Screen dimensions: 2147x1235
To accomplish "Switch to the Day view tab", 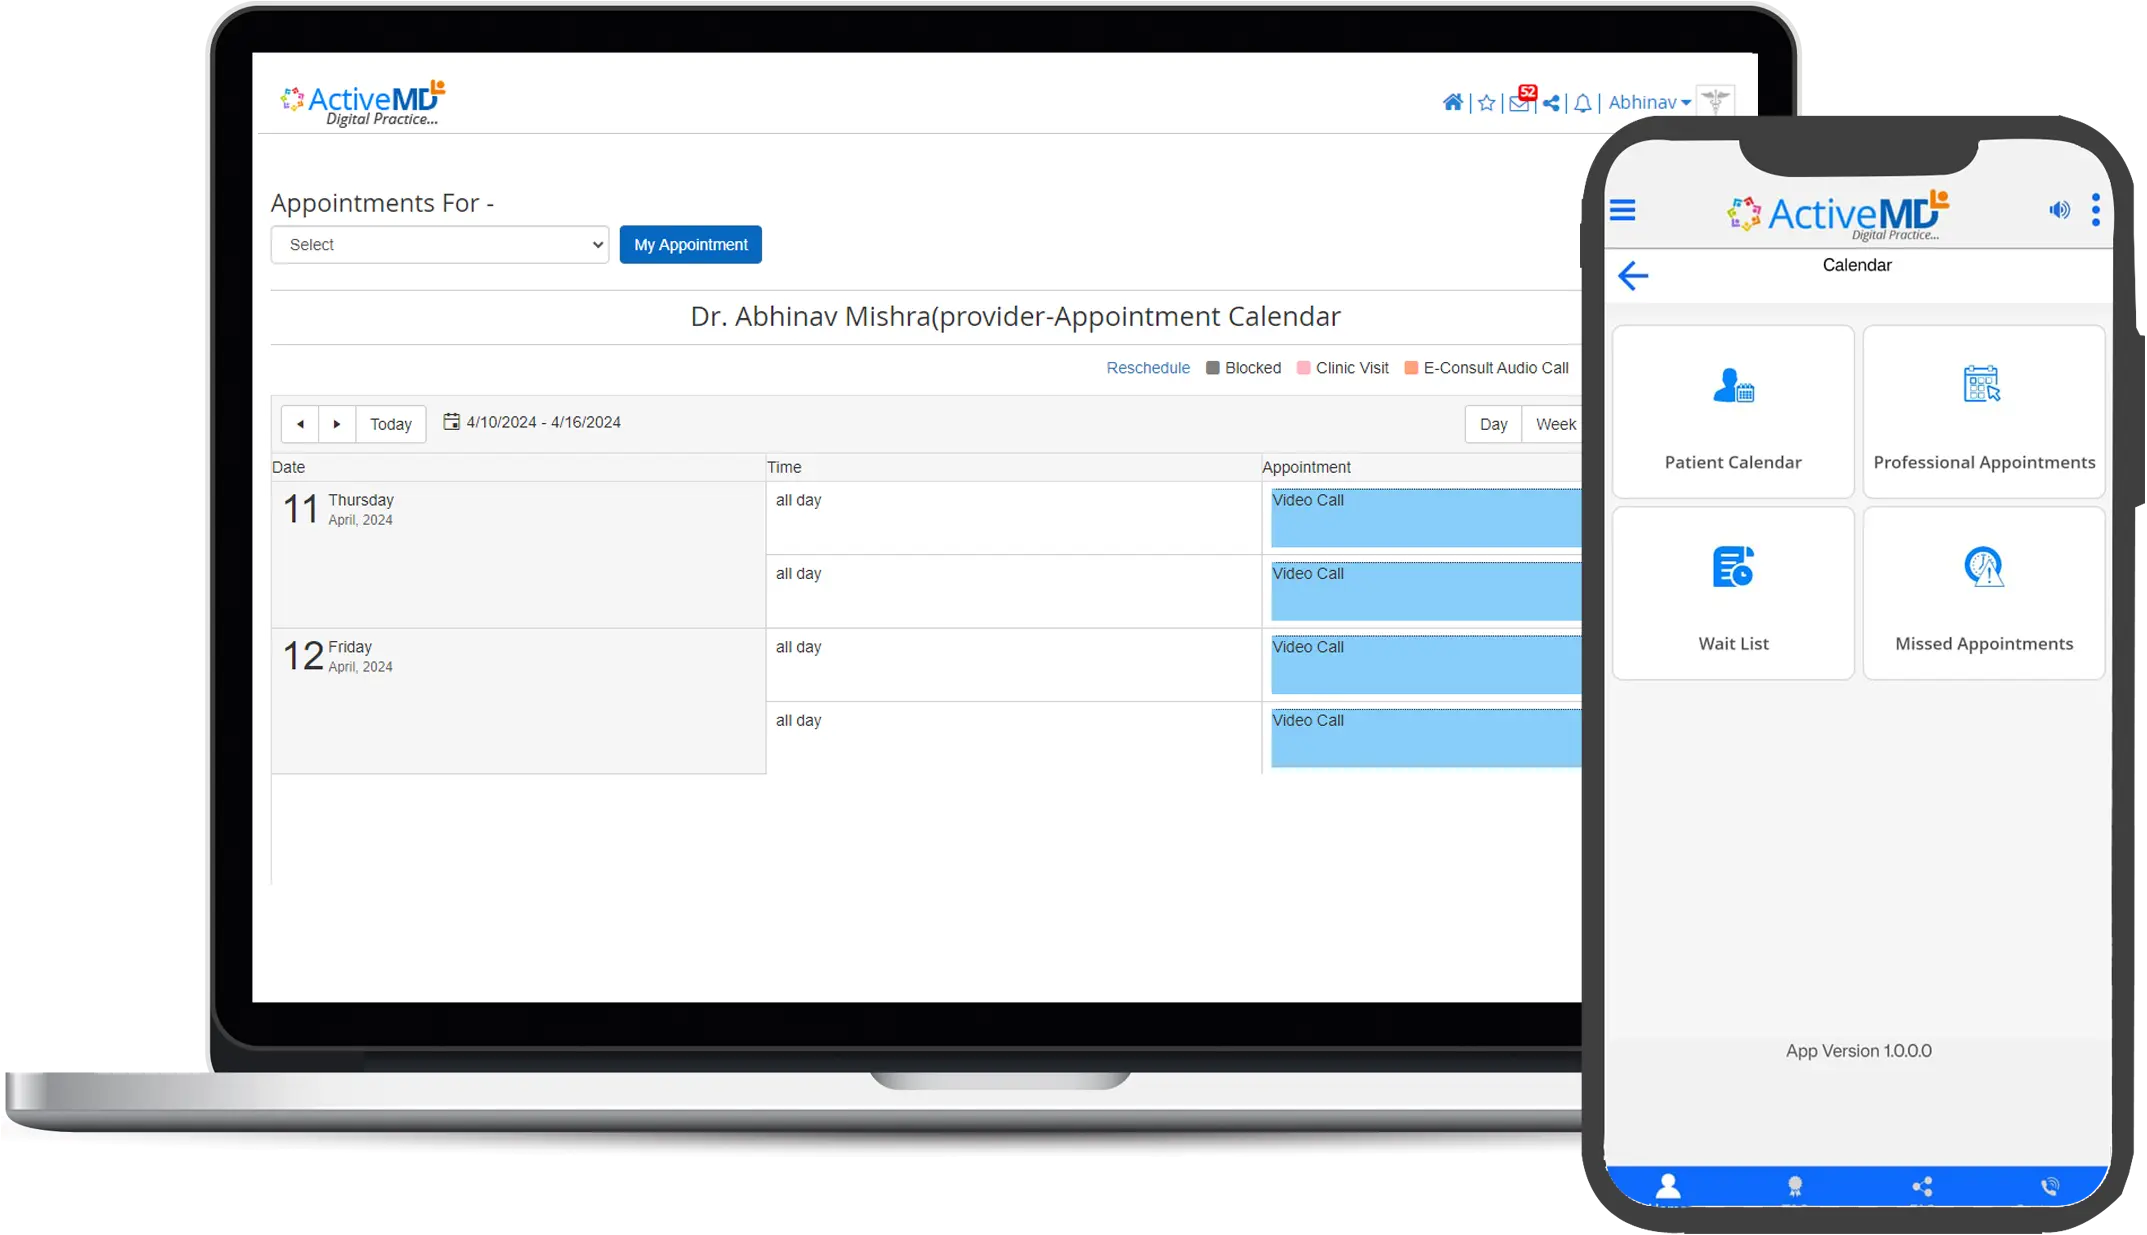I will click(1493, 424).
